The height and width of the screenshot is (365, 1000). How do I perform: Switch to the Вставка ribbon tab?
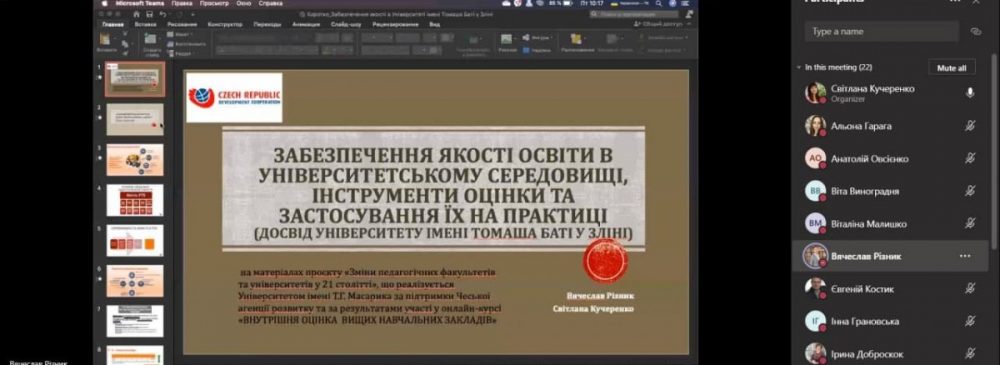tap(146, 24)
